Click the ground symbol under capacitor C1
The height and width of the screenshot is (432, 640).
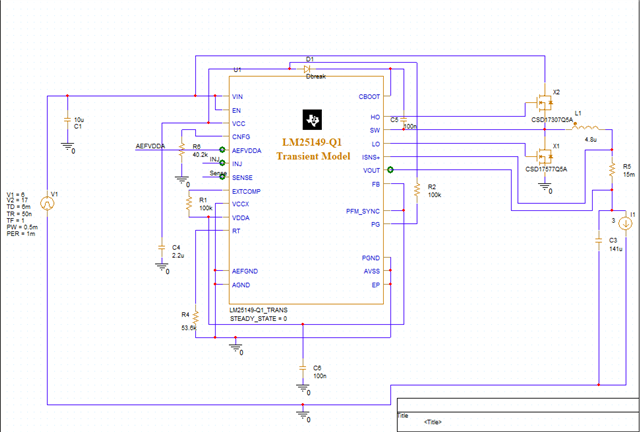pos(68,147)
